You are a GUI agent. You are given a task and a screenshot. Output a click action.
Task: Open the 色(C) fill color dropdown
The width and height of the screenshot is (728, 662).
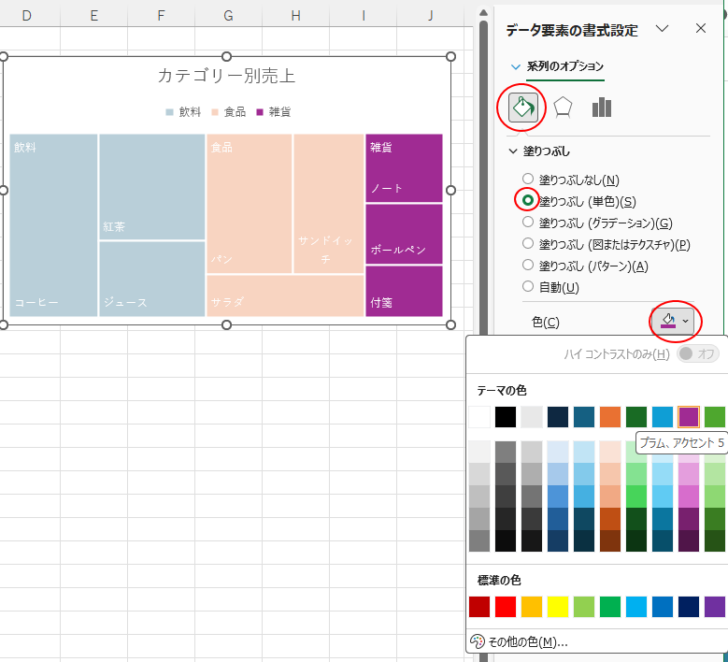tap(674, 321)
